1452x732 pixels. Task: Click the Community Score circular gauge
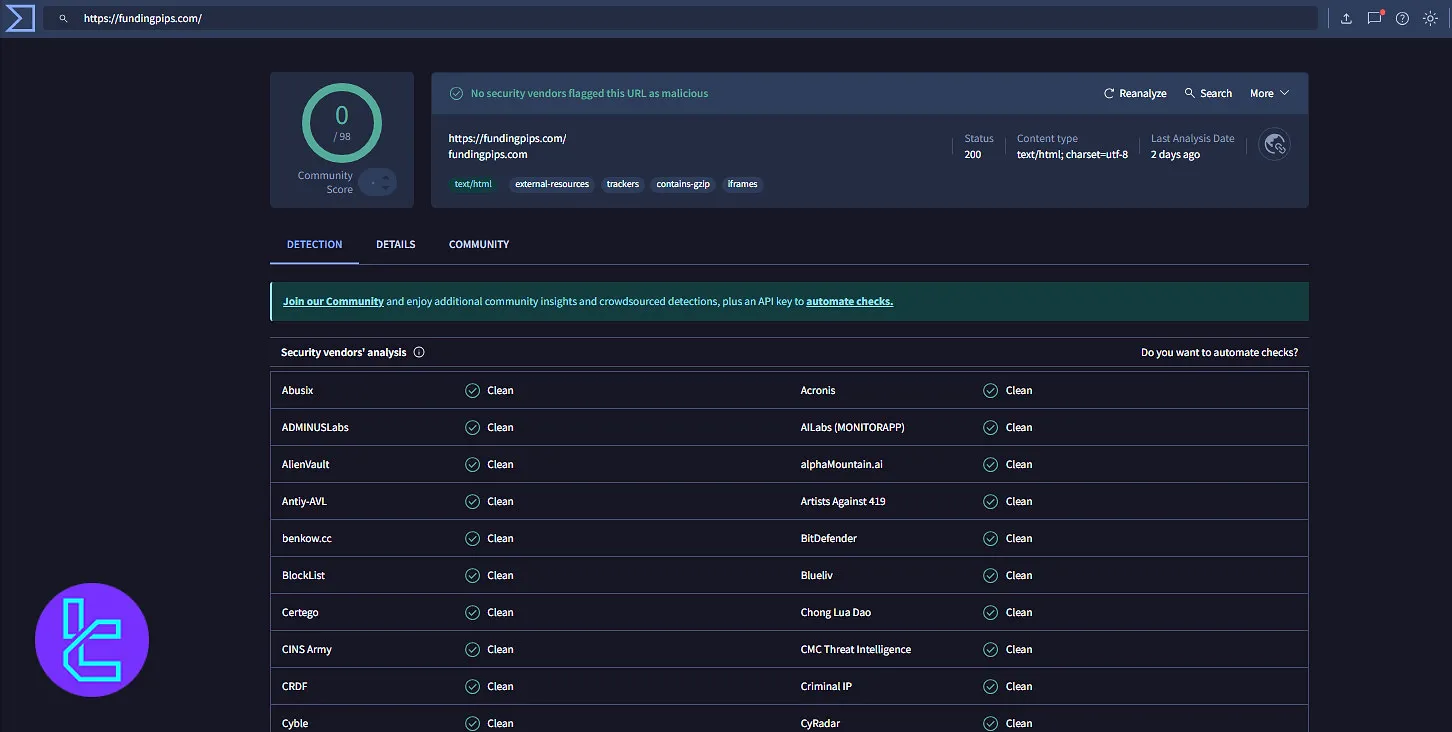(x=342, y=122)
